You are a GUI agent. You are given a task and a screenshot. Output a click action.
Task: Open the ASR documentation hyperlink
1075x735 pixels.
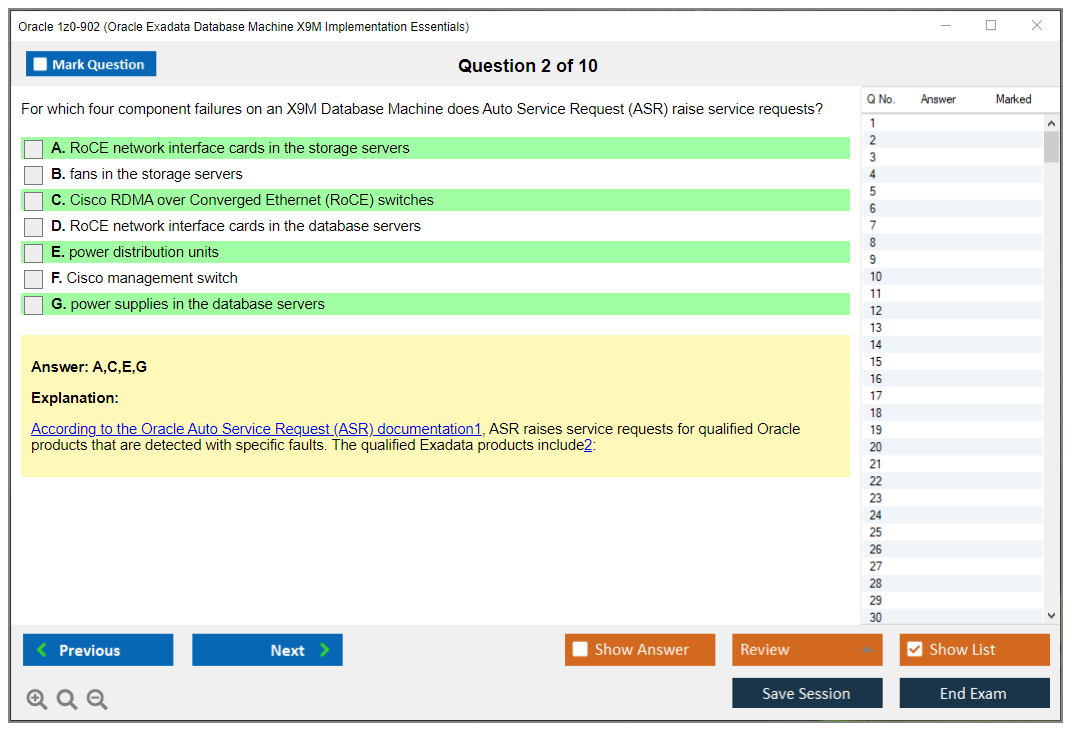[x=254, y=428]
